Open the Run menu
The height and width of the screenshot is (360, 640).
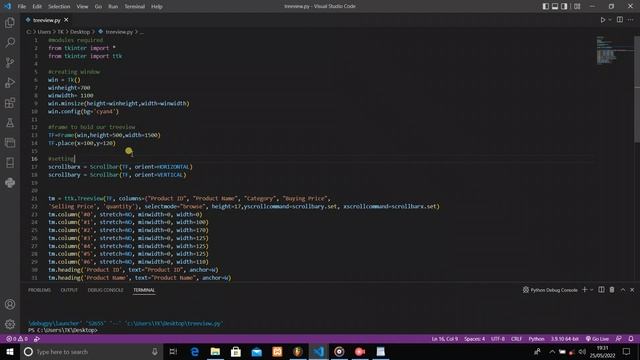[113, 6]
